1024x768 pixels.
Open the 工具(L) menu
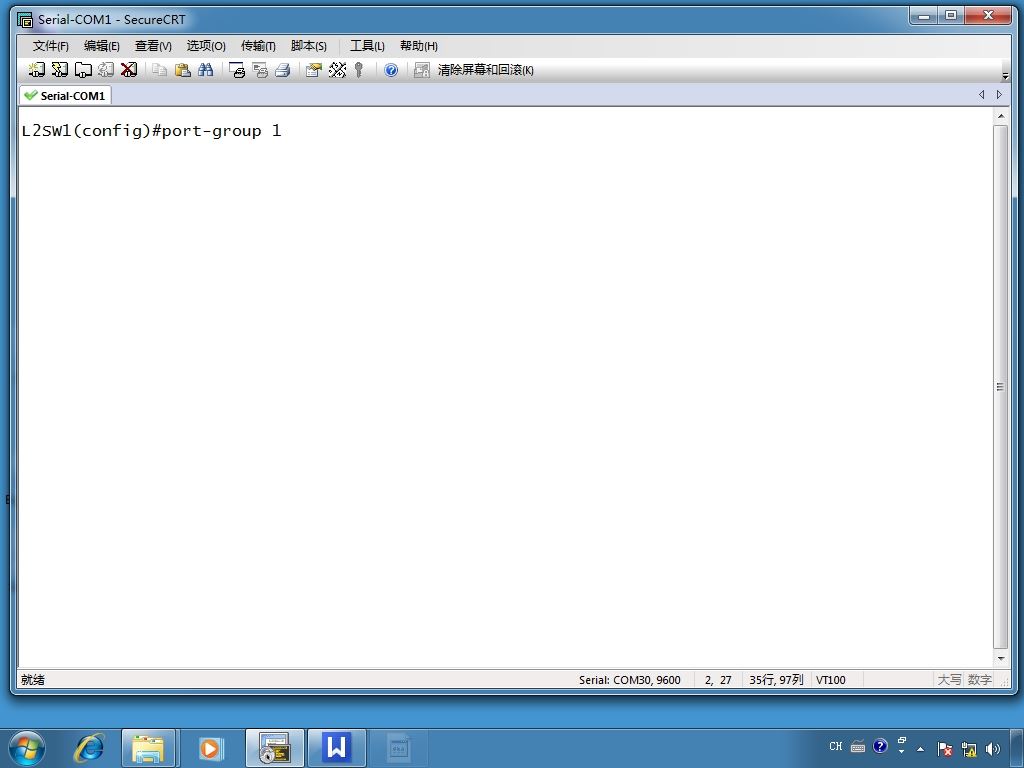367,46
